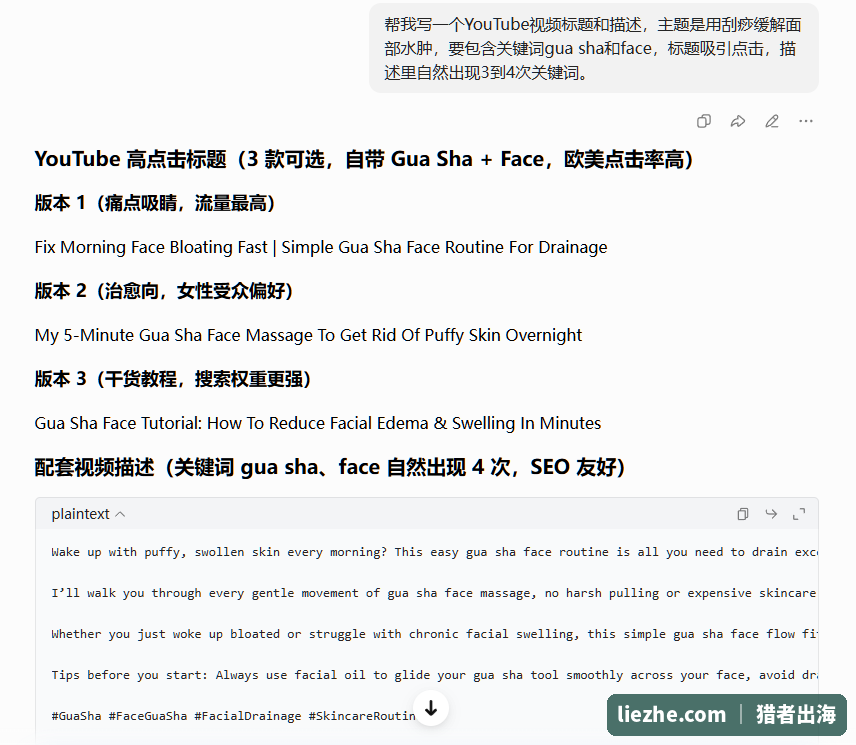Click title 'My 5-Minute Gua Sha Face Massage'
The height and width of the screenshot is (745, 856).
308,335
